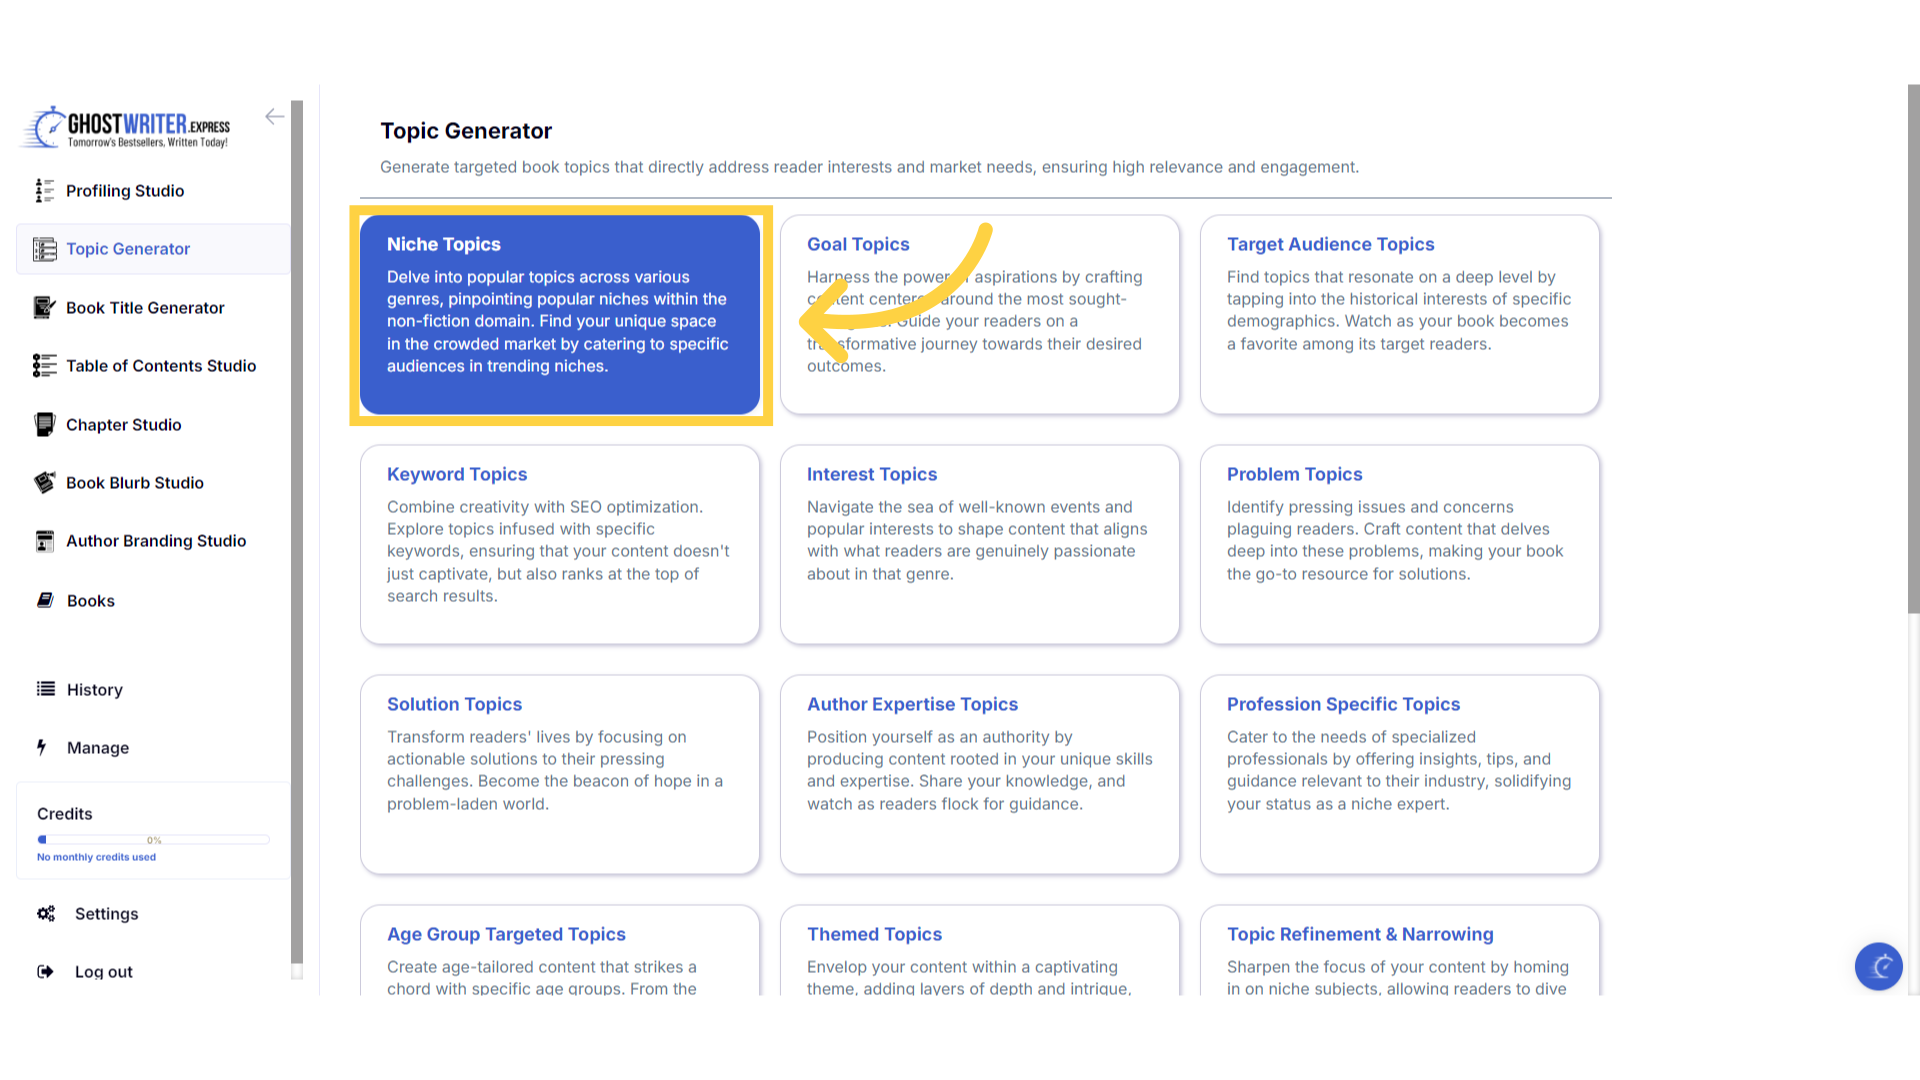This screenshot has height=1080, width=1920.
Task: Select Topic Generator in the sidebar
Action: (x=128, y=249)
